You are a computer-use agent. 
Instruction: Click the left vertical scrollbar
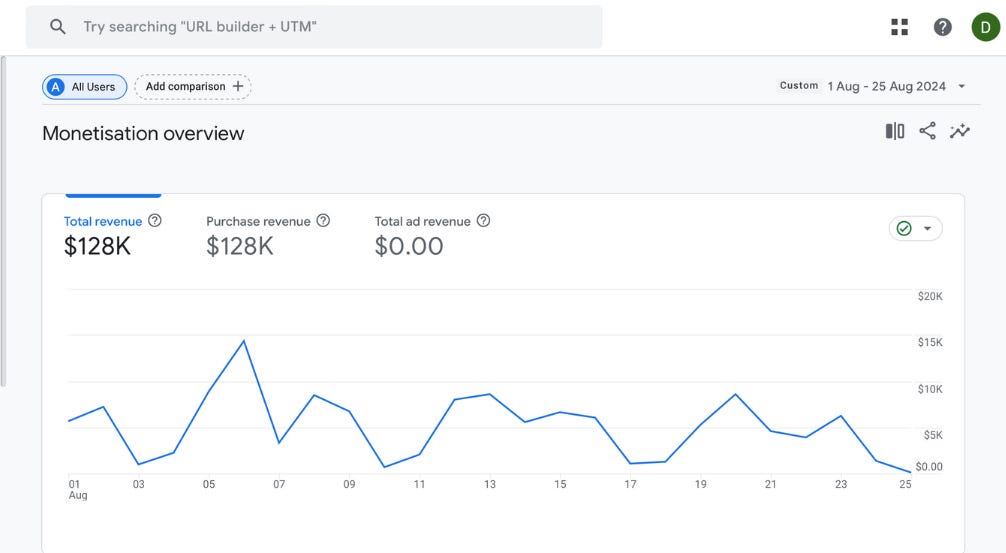tap(4, 220)
